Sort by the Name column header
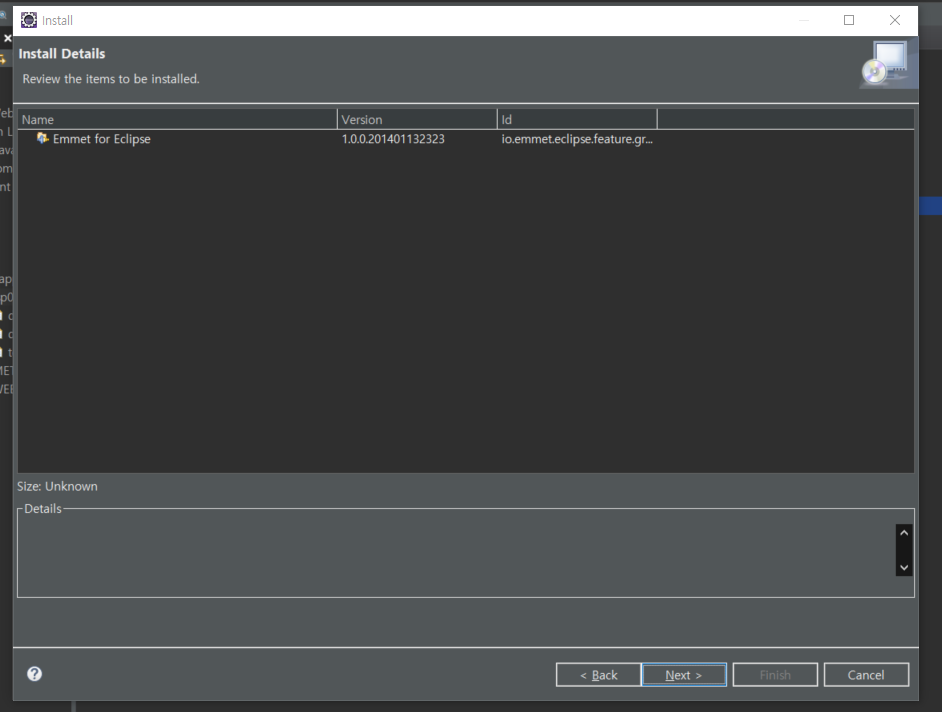 [178, 120]
